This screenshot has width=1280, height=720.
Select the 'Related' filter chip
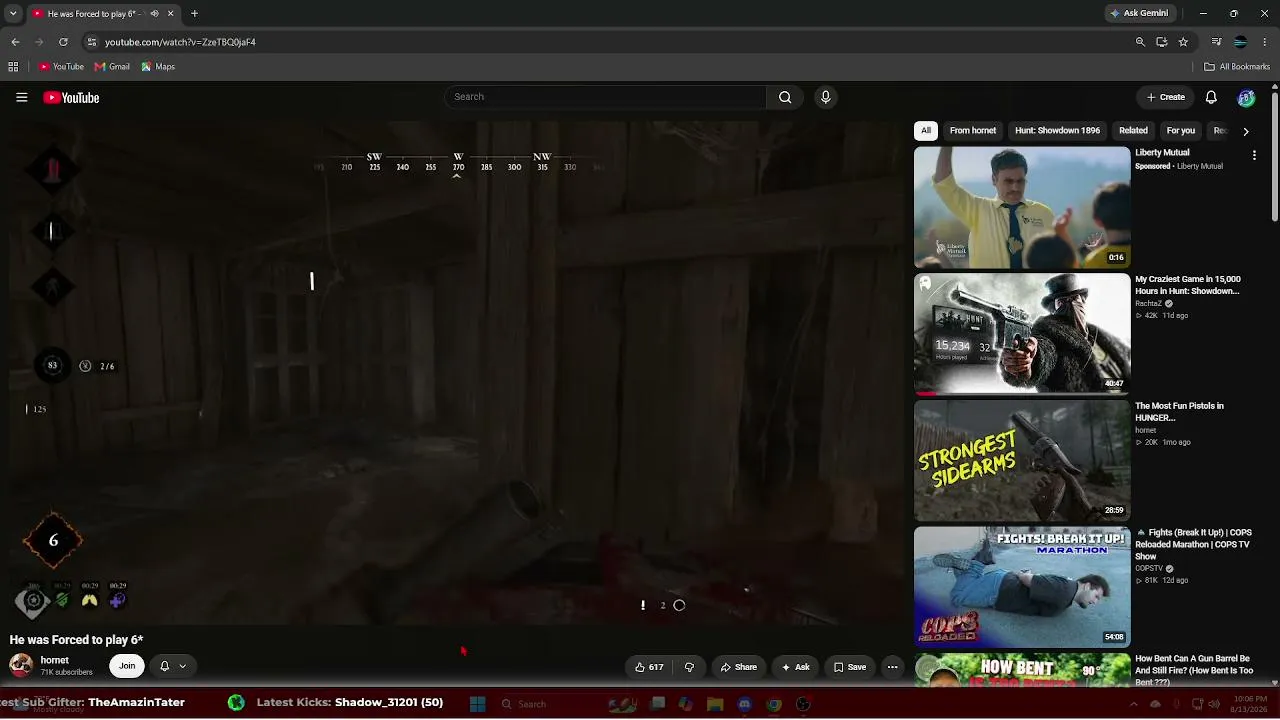click(x=1133, y=131)
